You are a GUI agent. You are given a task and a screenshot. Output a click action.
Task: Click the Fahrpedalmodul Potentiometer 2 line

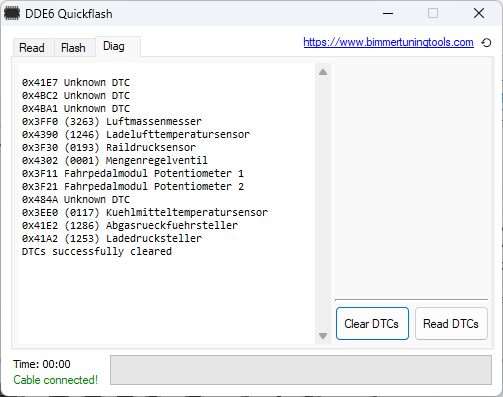(x=133, y=186)
